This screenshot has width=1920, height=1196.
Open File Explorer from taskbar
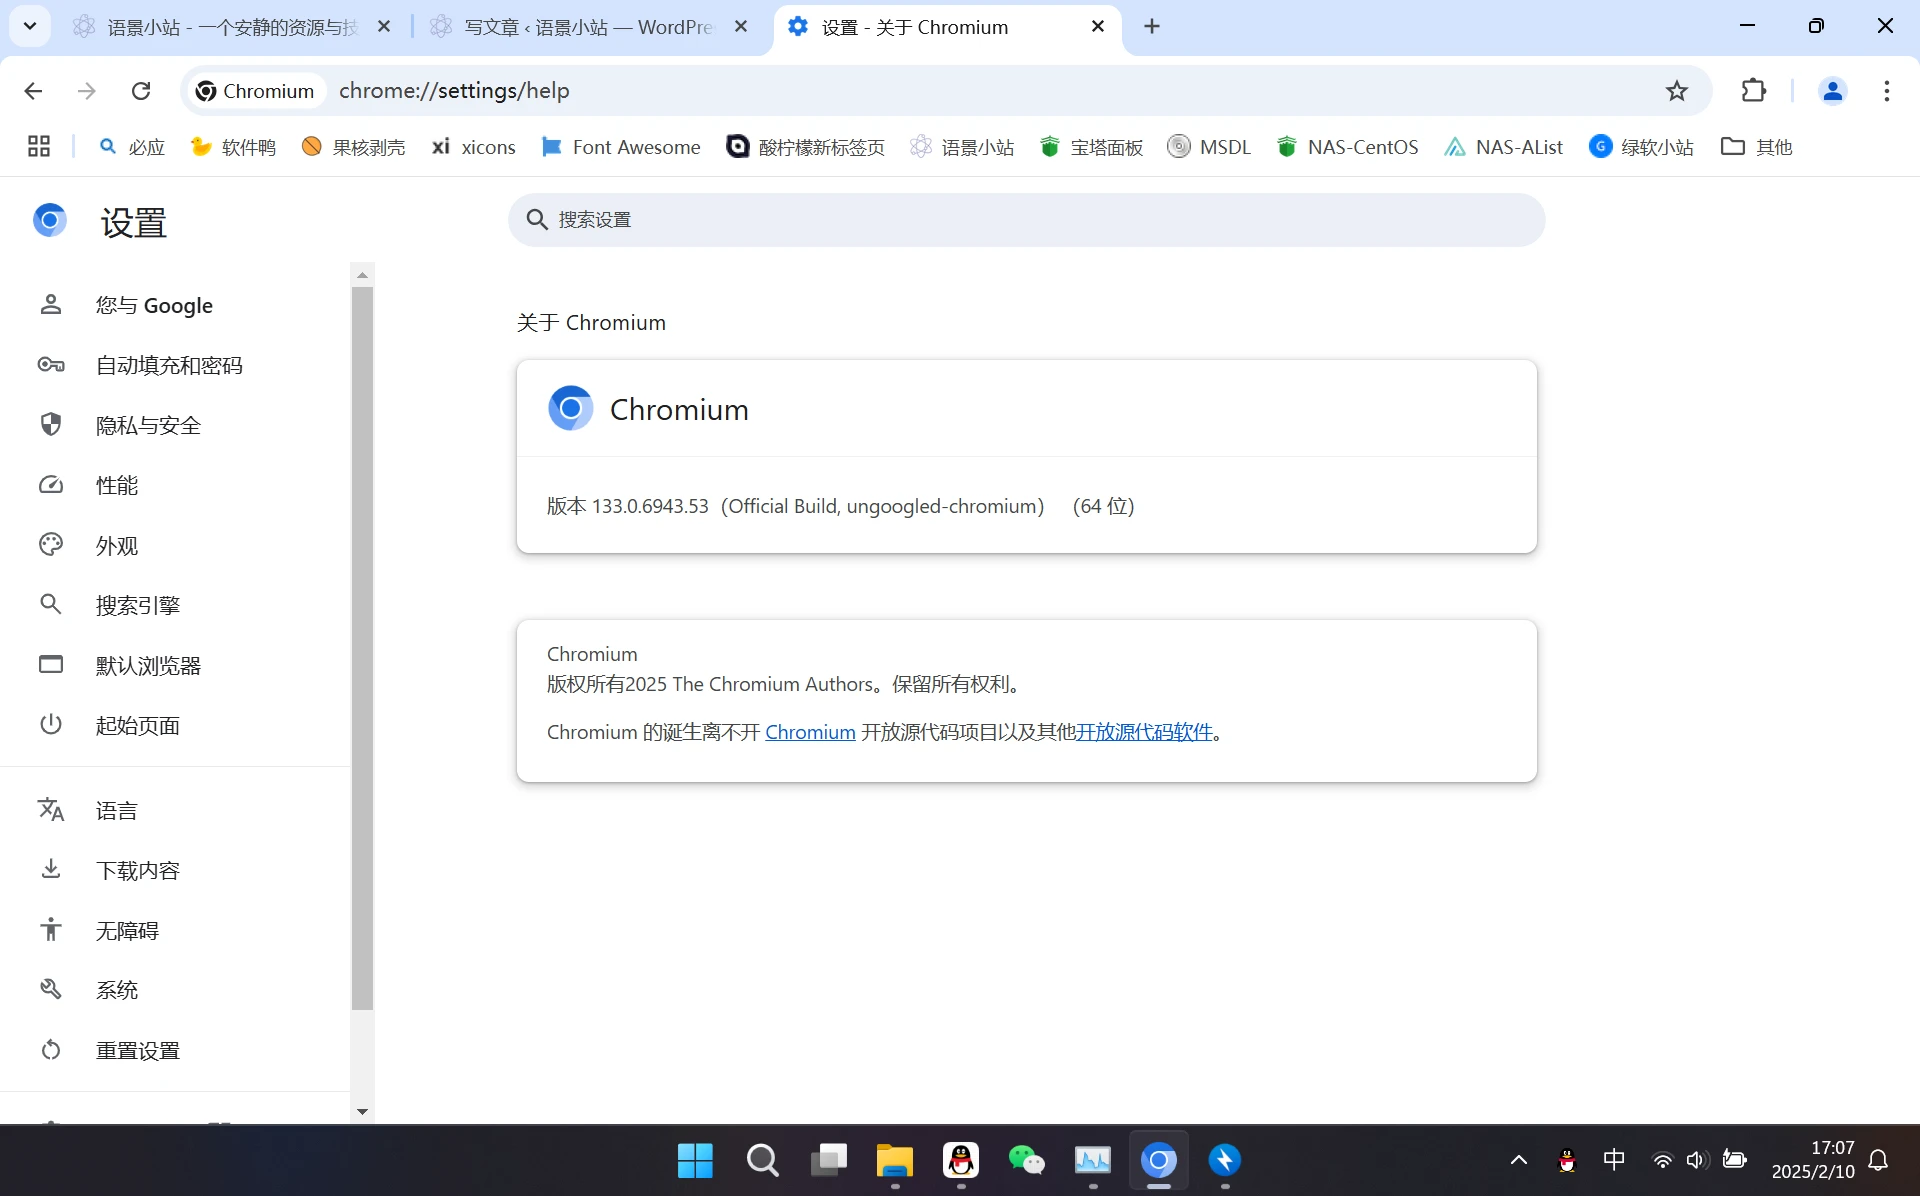pos(895,1161)
